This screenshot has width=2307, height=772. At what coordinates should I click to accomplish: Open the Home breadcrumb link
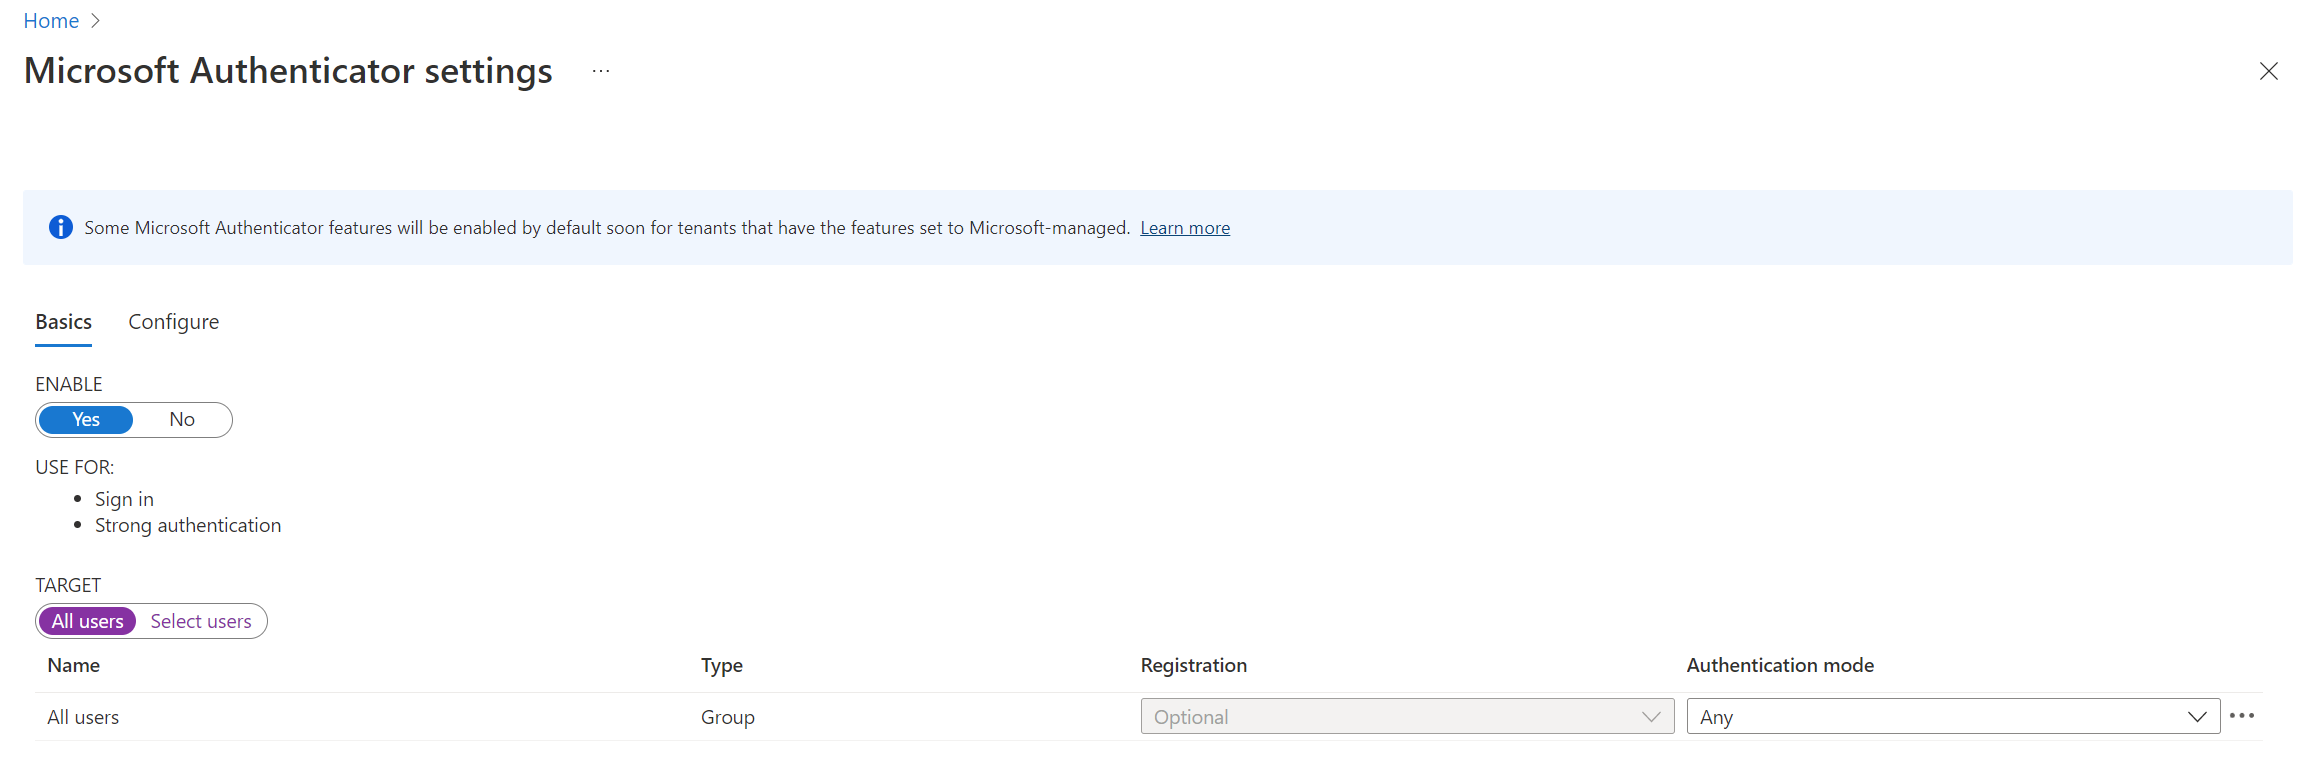pos(51,21)
